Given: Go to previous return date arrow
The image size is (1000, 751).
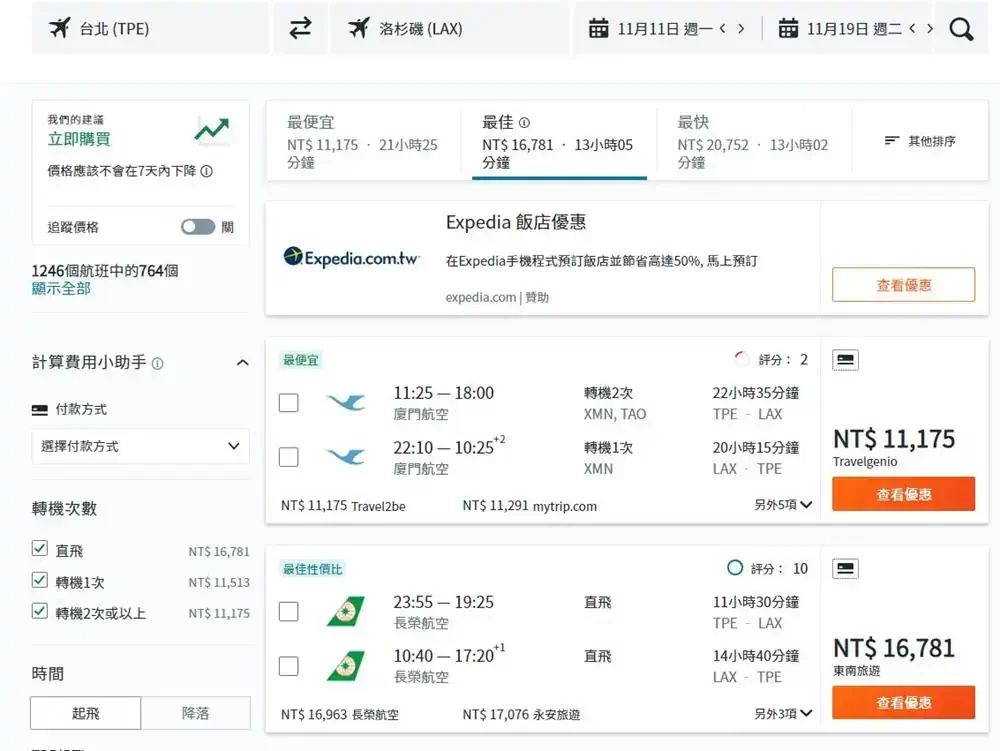Looking at the screenshot, I should point(913,29).
